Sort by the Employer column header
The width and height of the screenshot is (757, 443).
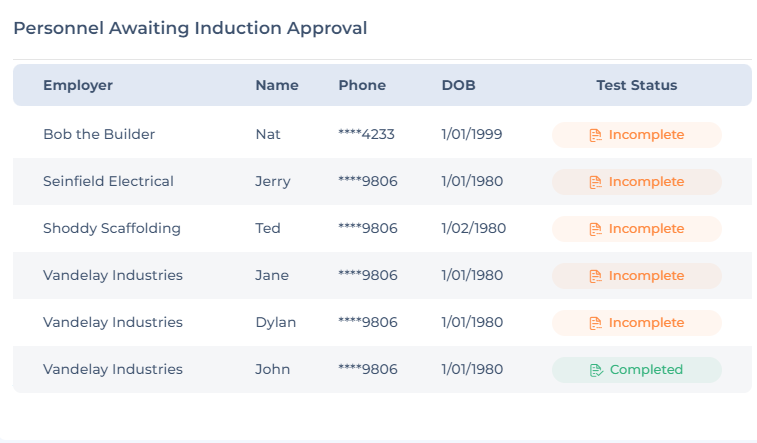pyautogui.click(x=78, y=85)
